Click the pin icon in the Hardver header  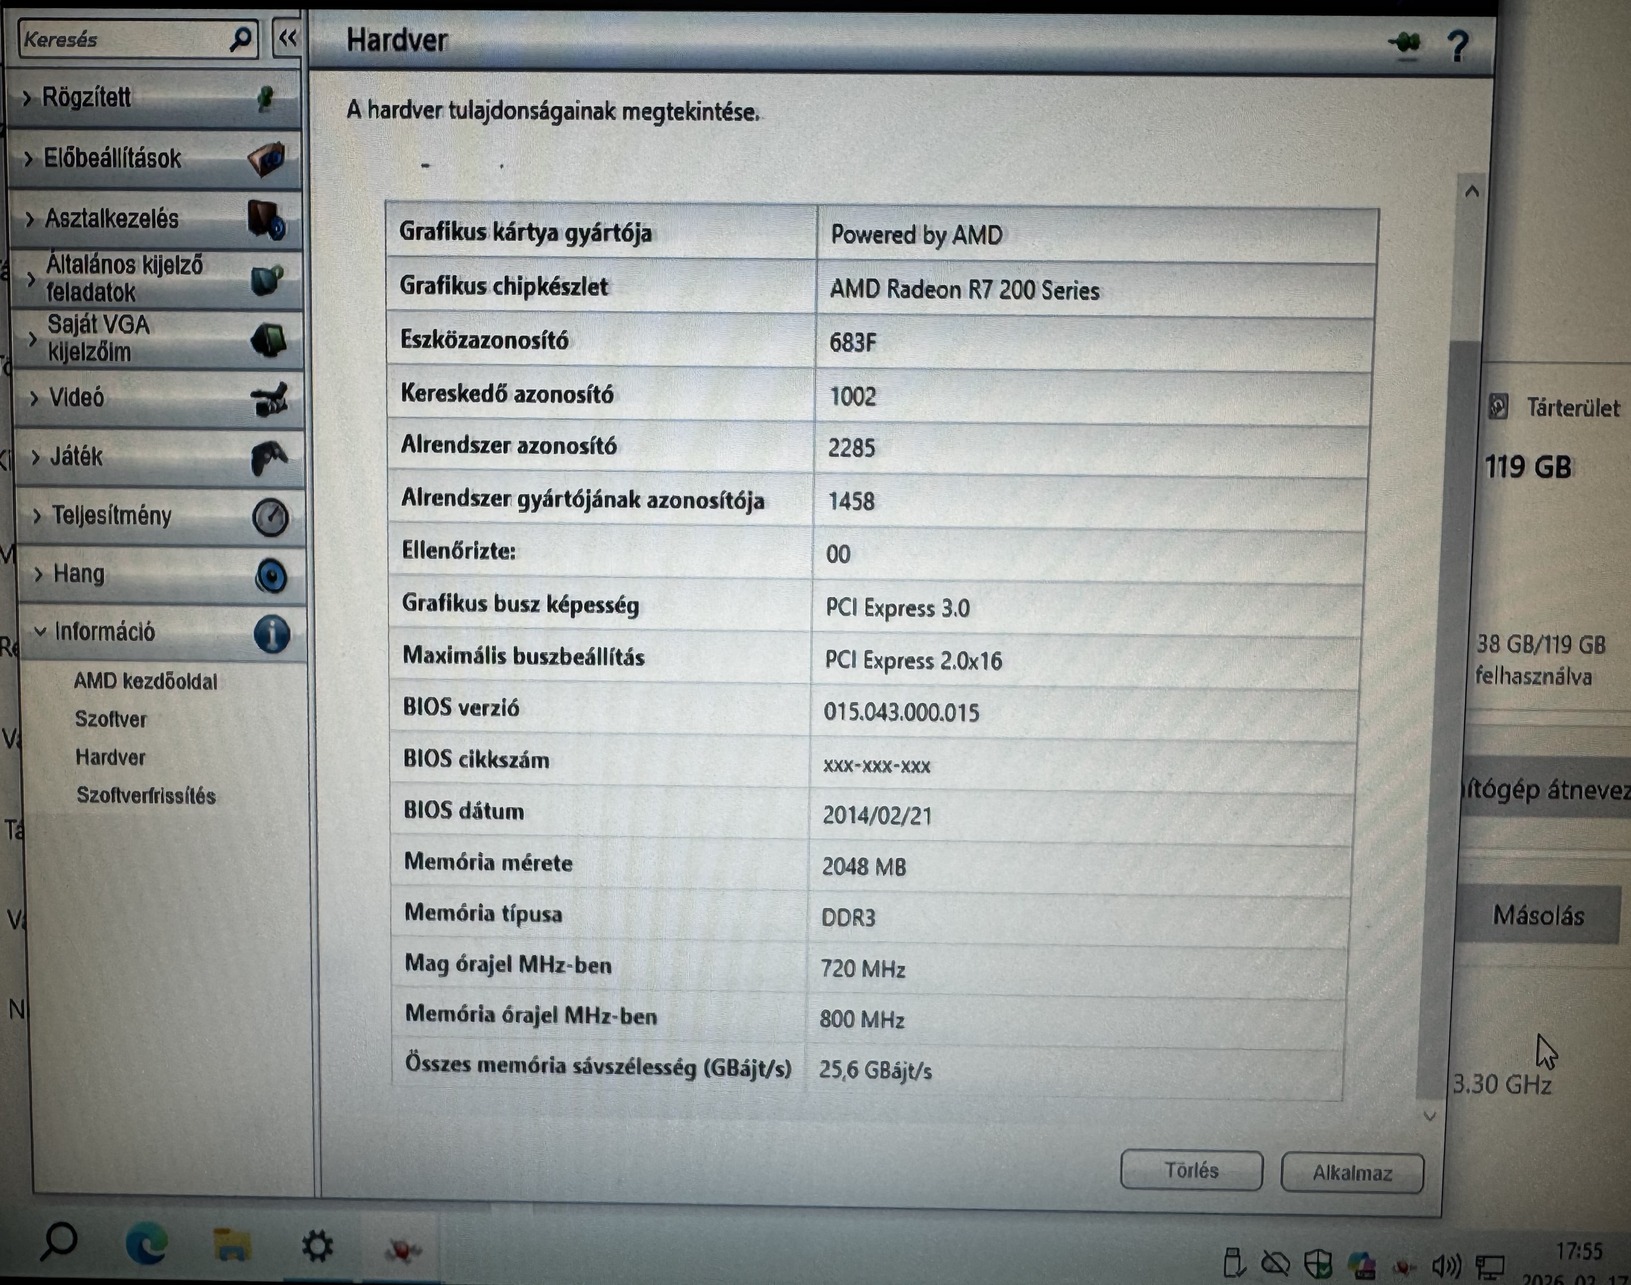coord(1405,43)
